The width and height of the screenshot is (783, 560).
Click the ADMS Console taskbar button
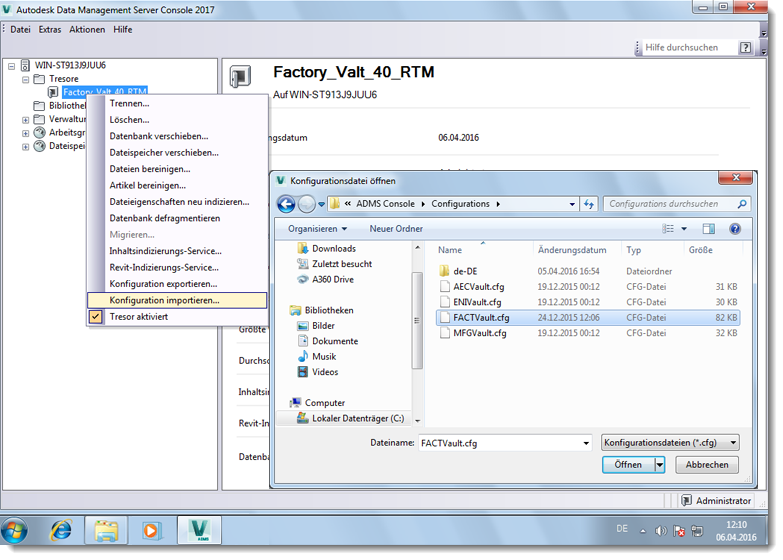click(x=199, y=531)
